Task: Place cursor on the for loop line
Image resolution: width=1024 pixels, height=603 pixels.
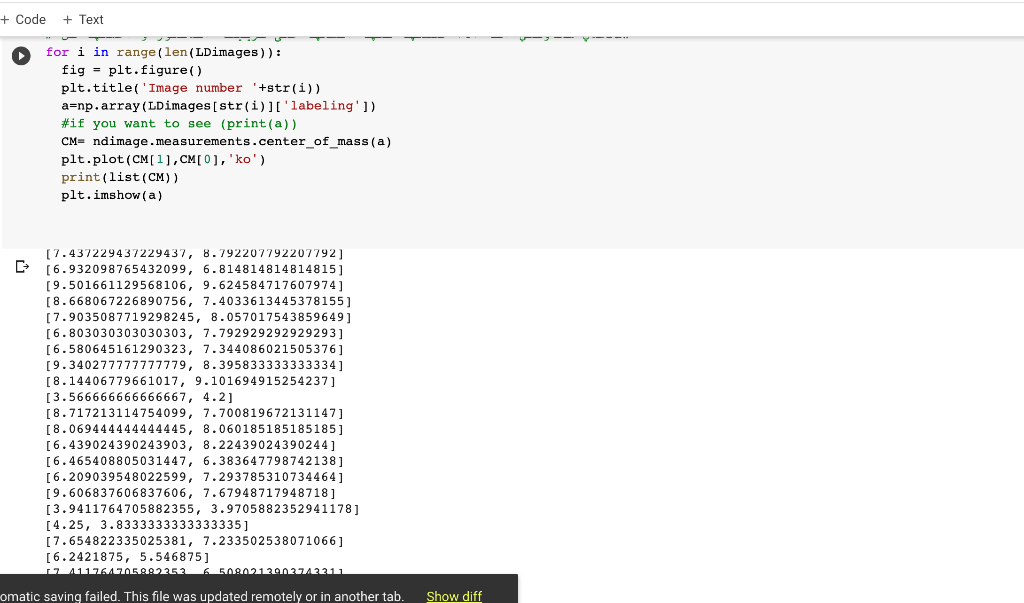Action: click(x=160, y=51)
